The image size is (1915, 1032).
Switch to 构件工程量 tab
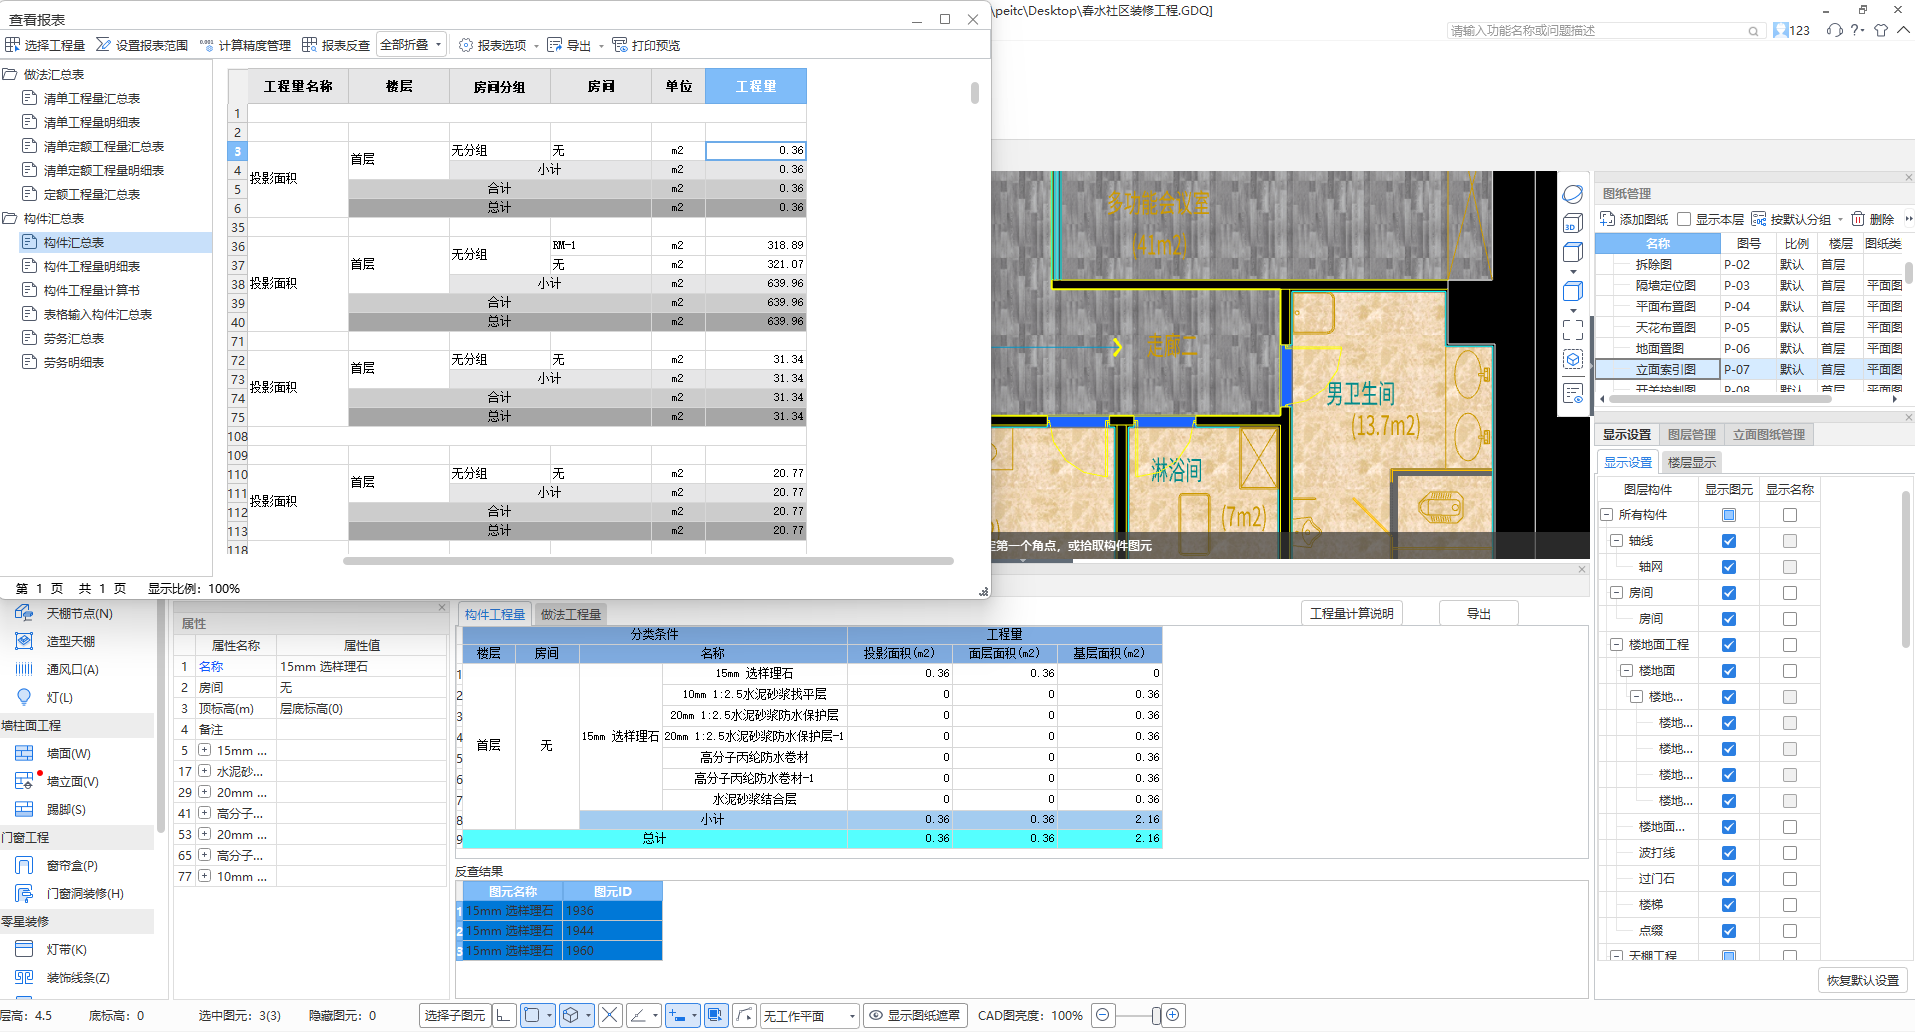point(495,614)
